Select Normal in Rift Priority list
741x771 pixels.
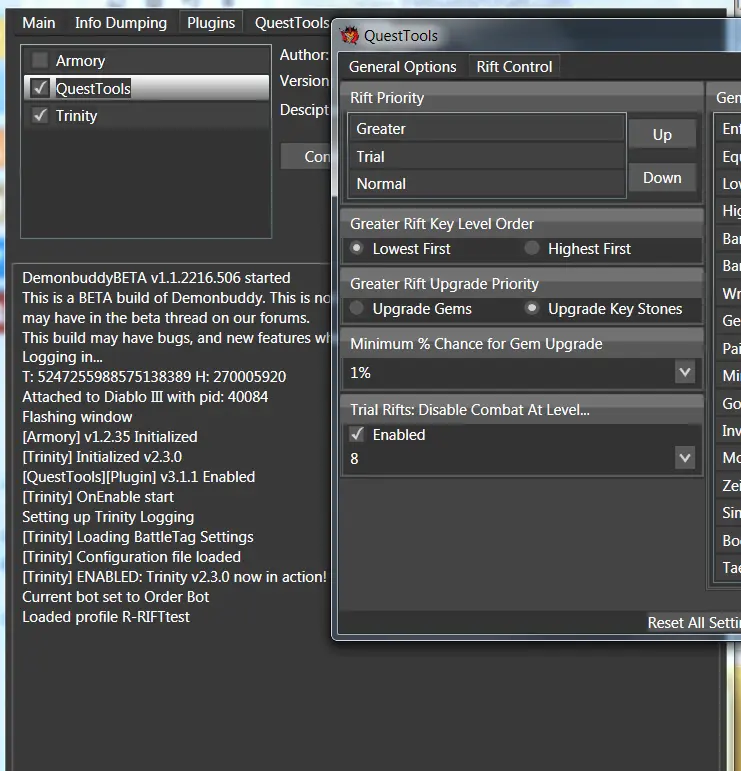tap(486, 183)
